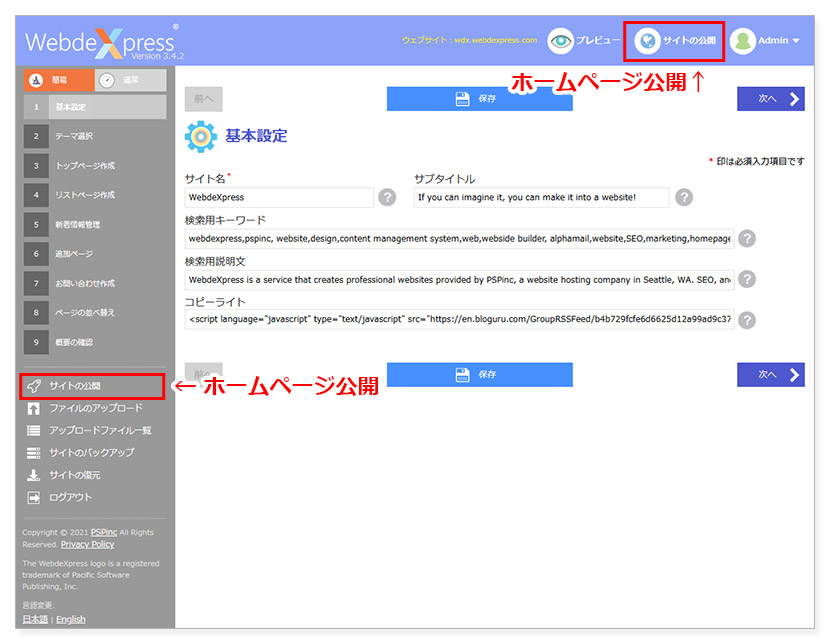Click rocket icon for サイトの公開 in sidebar
Screen dimensions: 830x644
pyautogui.click(x=34, y=386)
